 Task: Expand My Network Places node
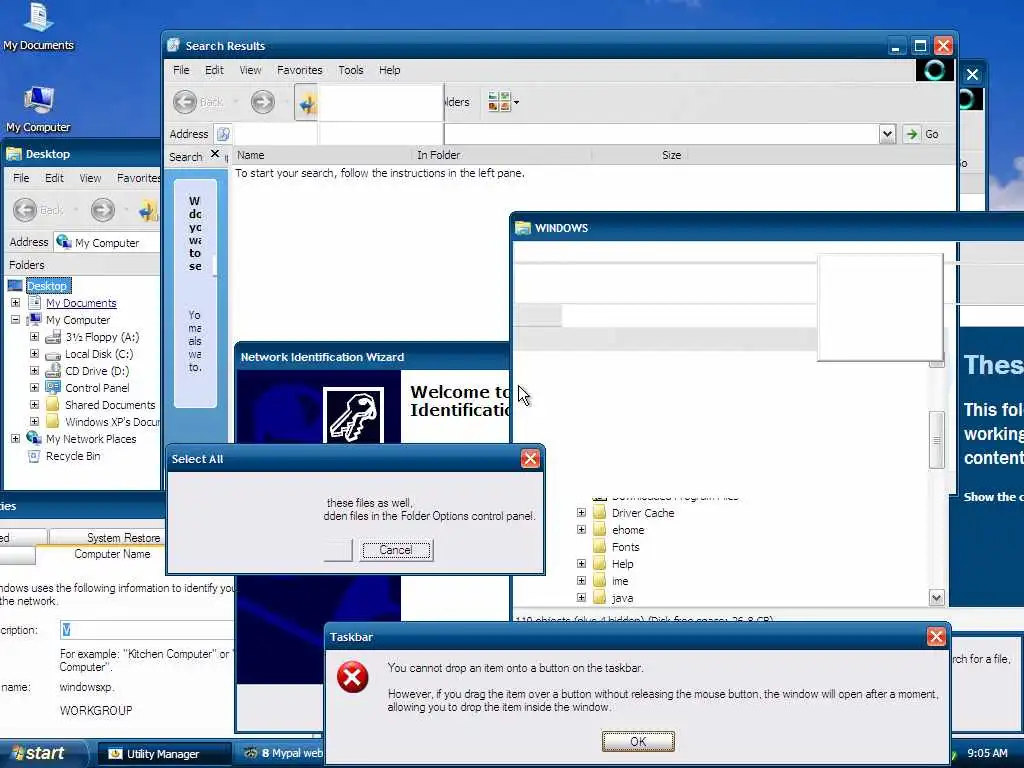tap(16, 438)
